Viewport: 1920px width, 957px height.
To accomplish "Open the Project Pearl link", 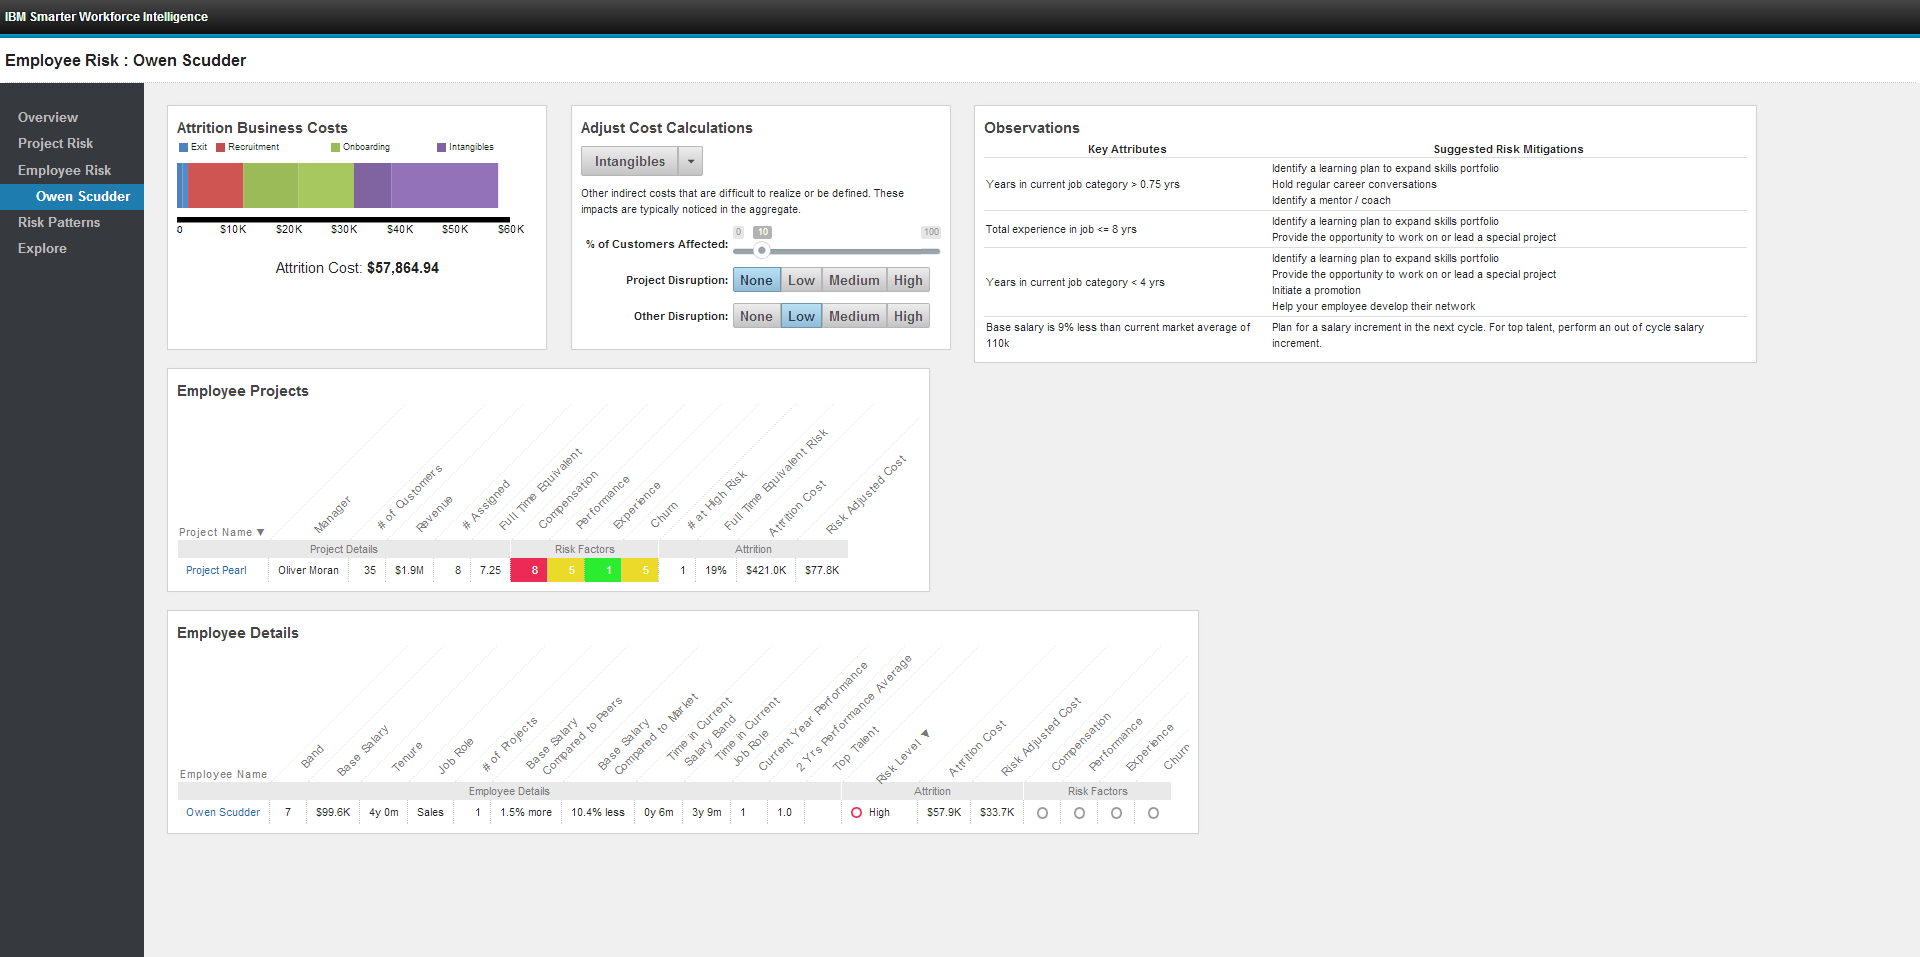I will pyautogui.click(x=216, y=570).
